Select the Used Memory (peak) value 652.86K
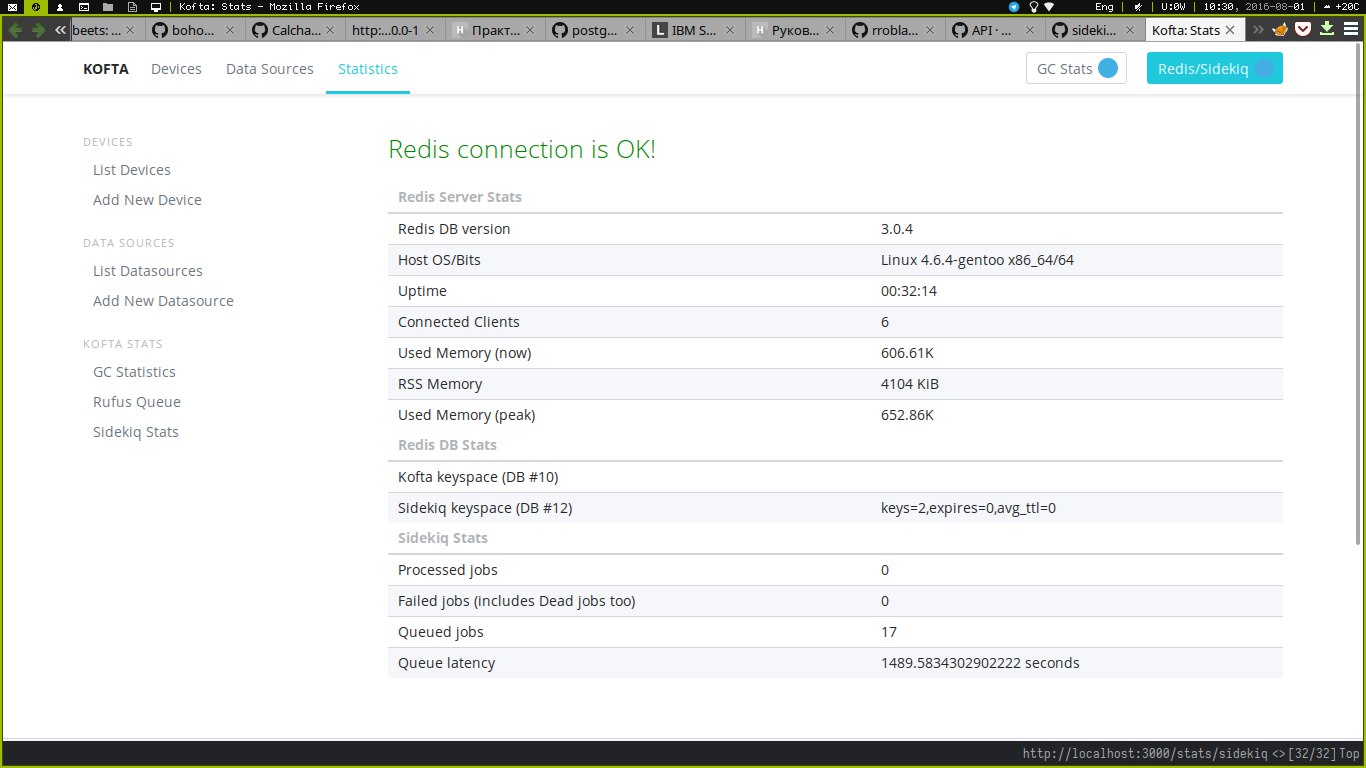Screen dimensions: 1366x768 tap(908, 415)
